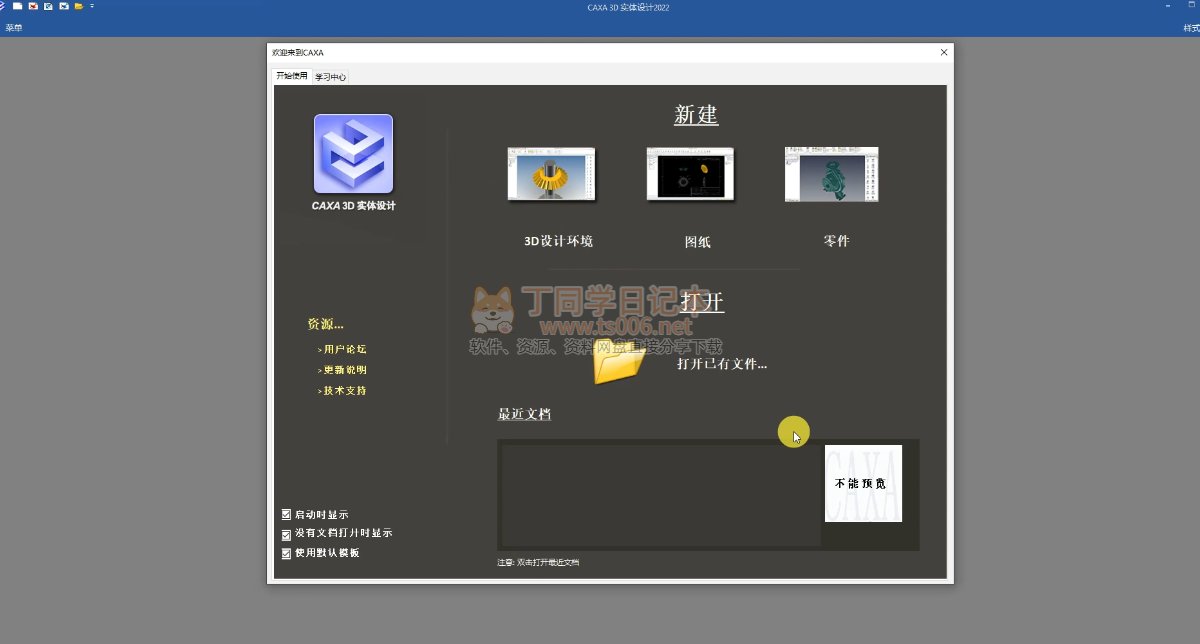Switch to the 学习中心 tab
Image resolution: width=1200 pixels, height=644 pixels.
tap(330, 77)
